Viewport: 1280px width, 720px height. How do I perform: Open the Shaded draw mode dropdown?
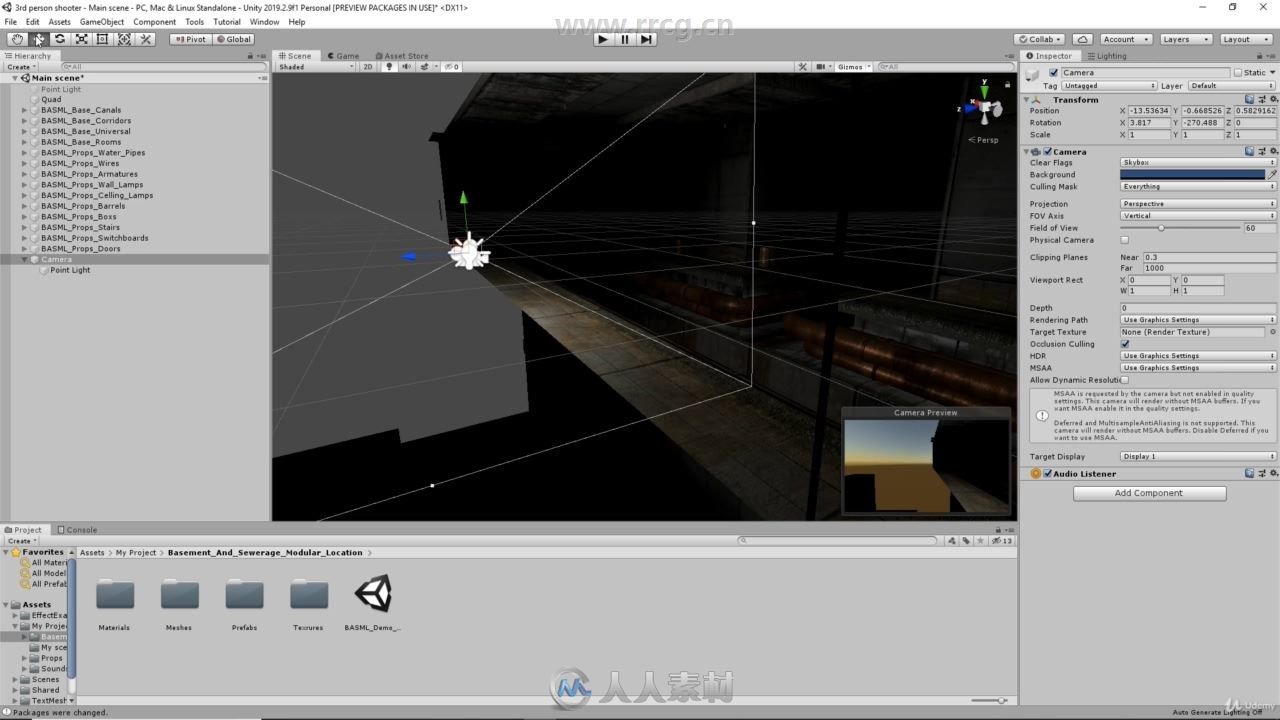point(315,67)
